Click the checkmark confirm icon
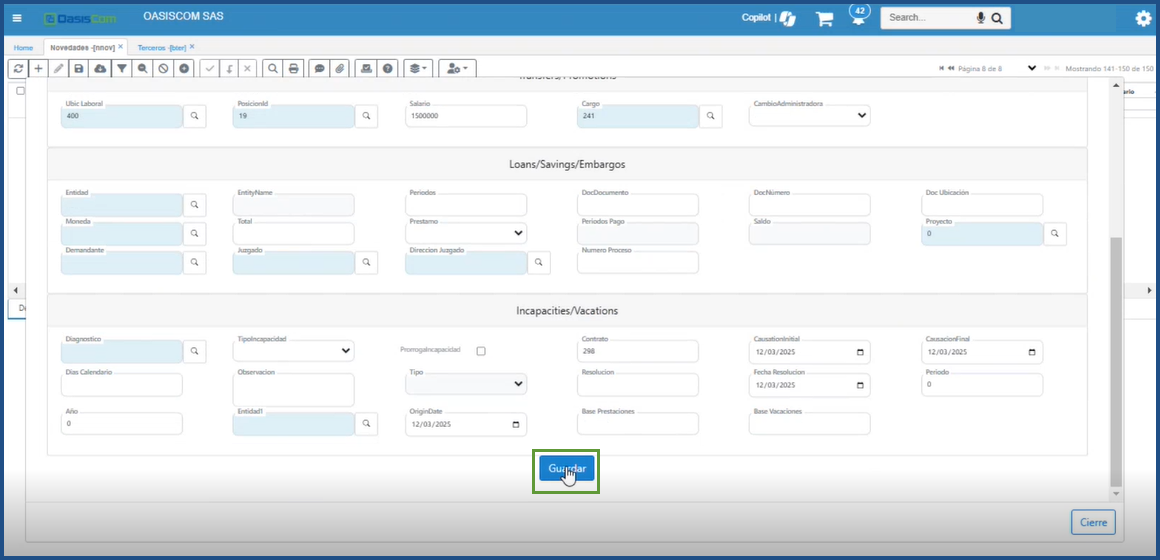This screenshot has height=560, width=1160. click(x=210, y=68)
